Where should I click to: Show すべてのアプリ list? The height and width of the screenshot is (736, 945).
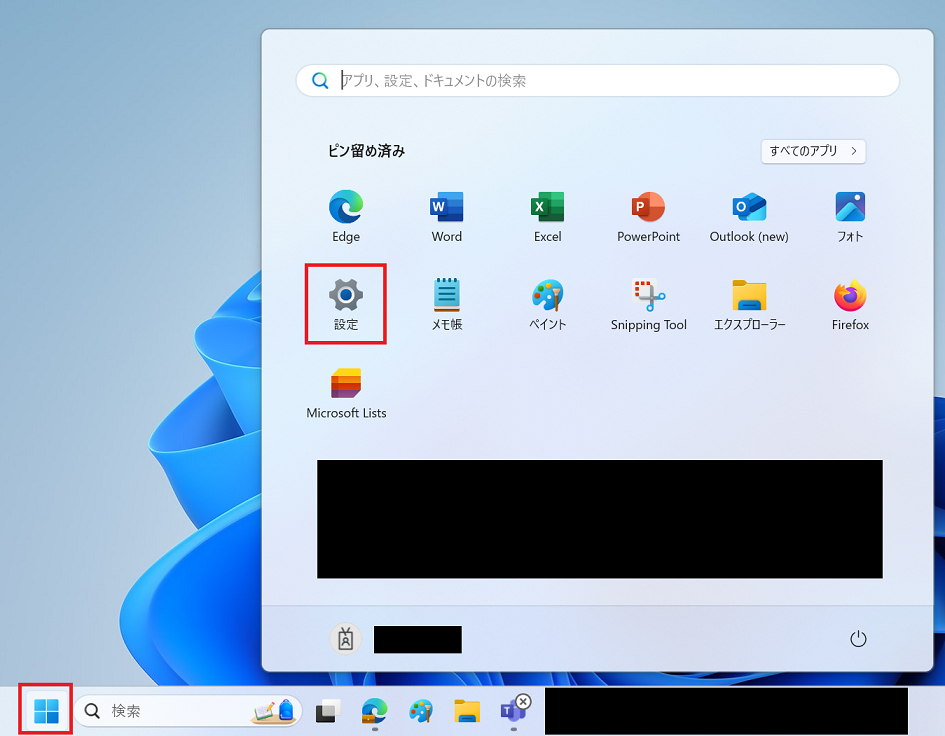813,151
